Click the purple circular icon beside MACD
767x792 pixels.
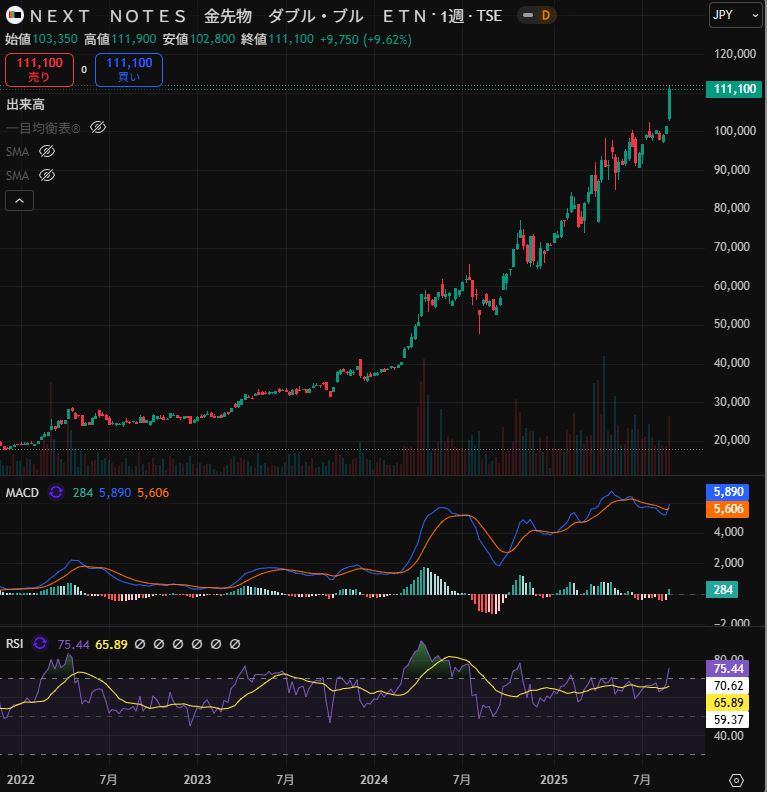(56, 492)
